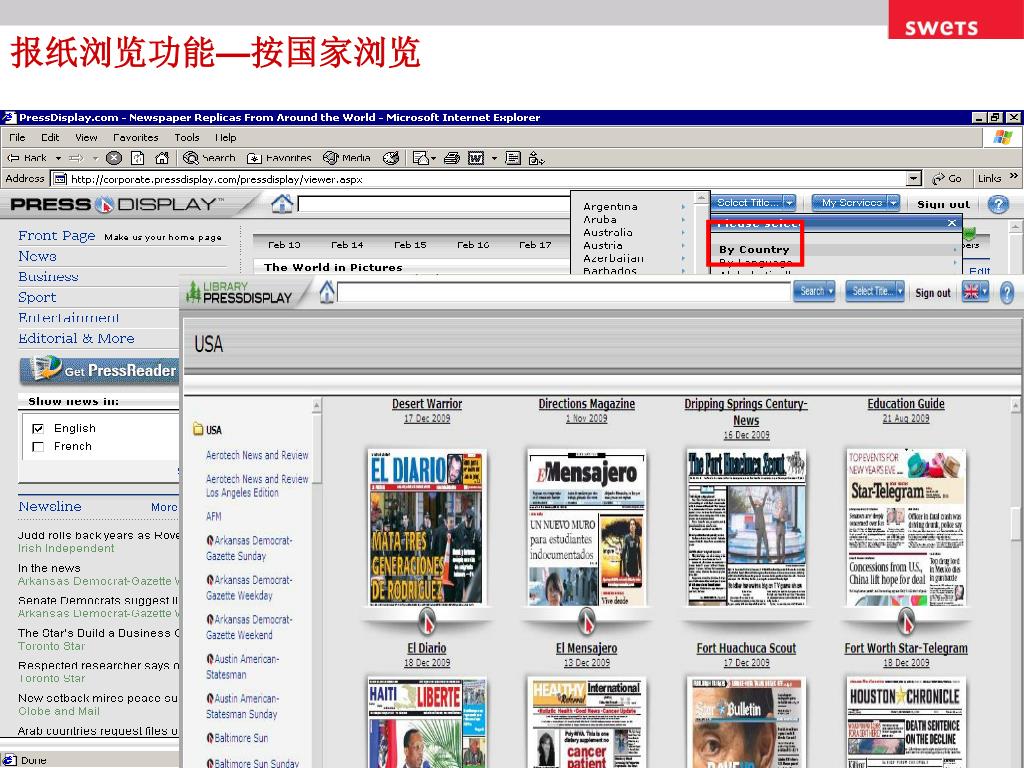1024x768 pixels.
Task: Open the Edit menu
Action: [50, 137]
